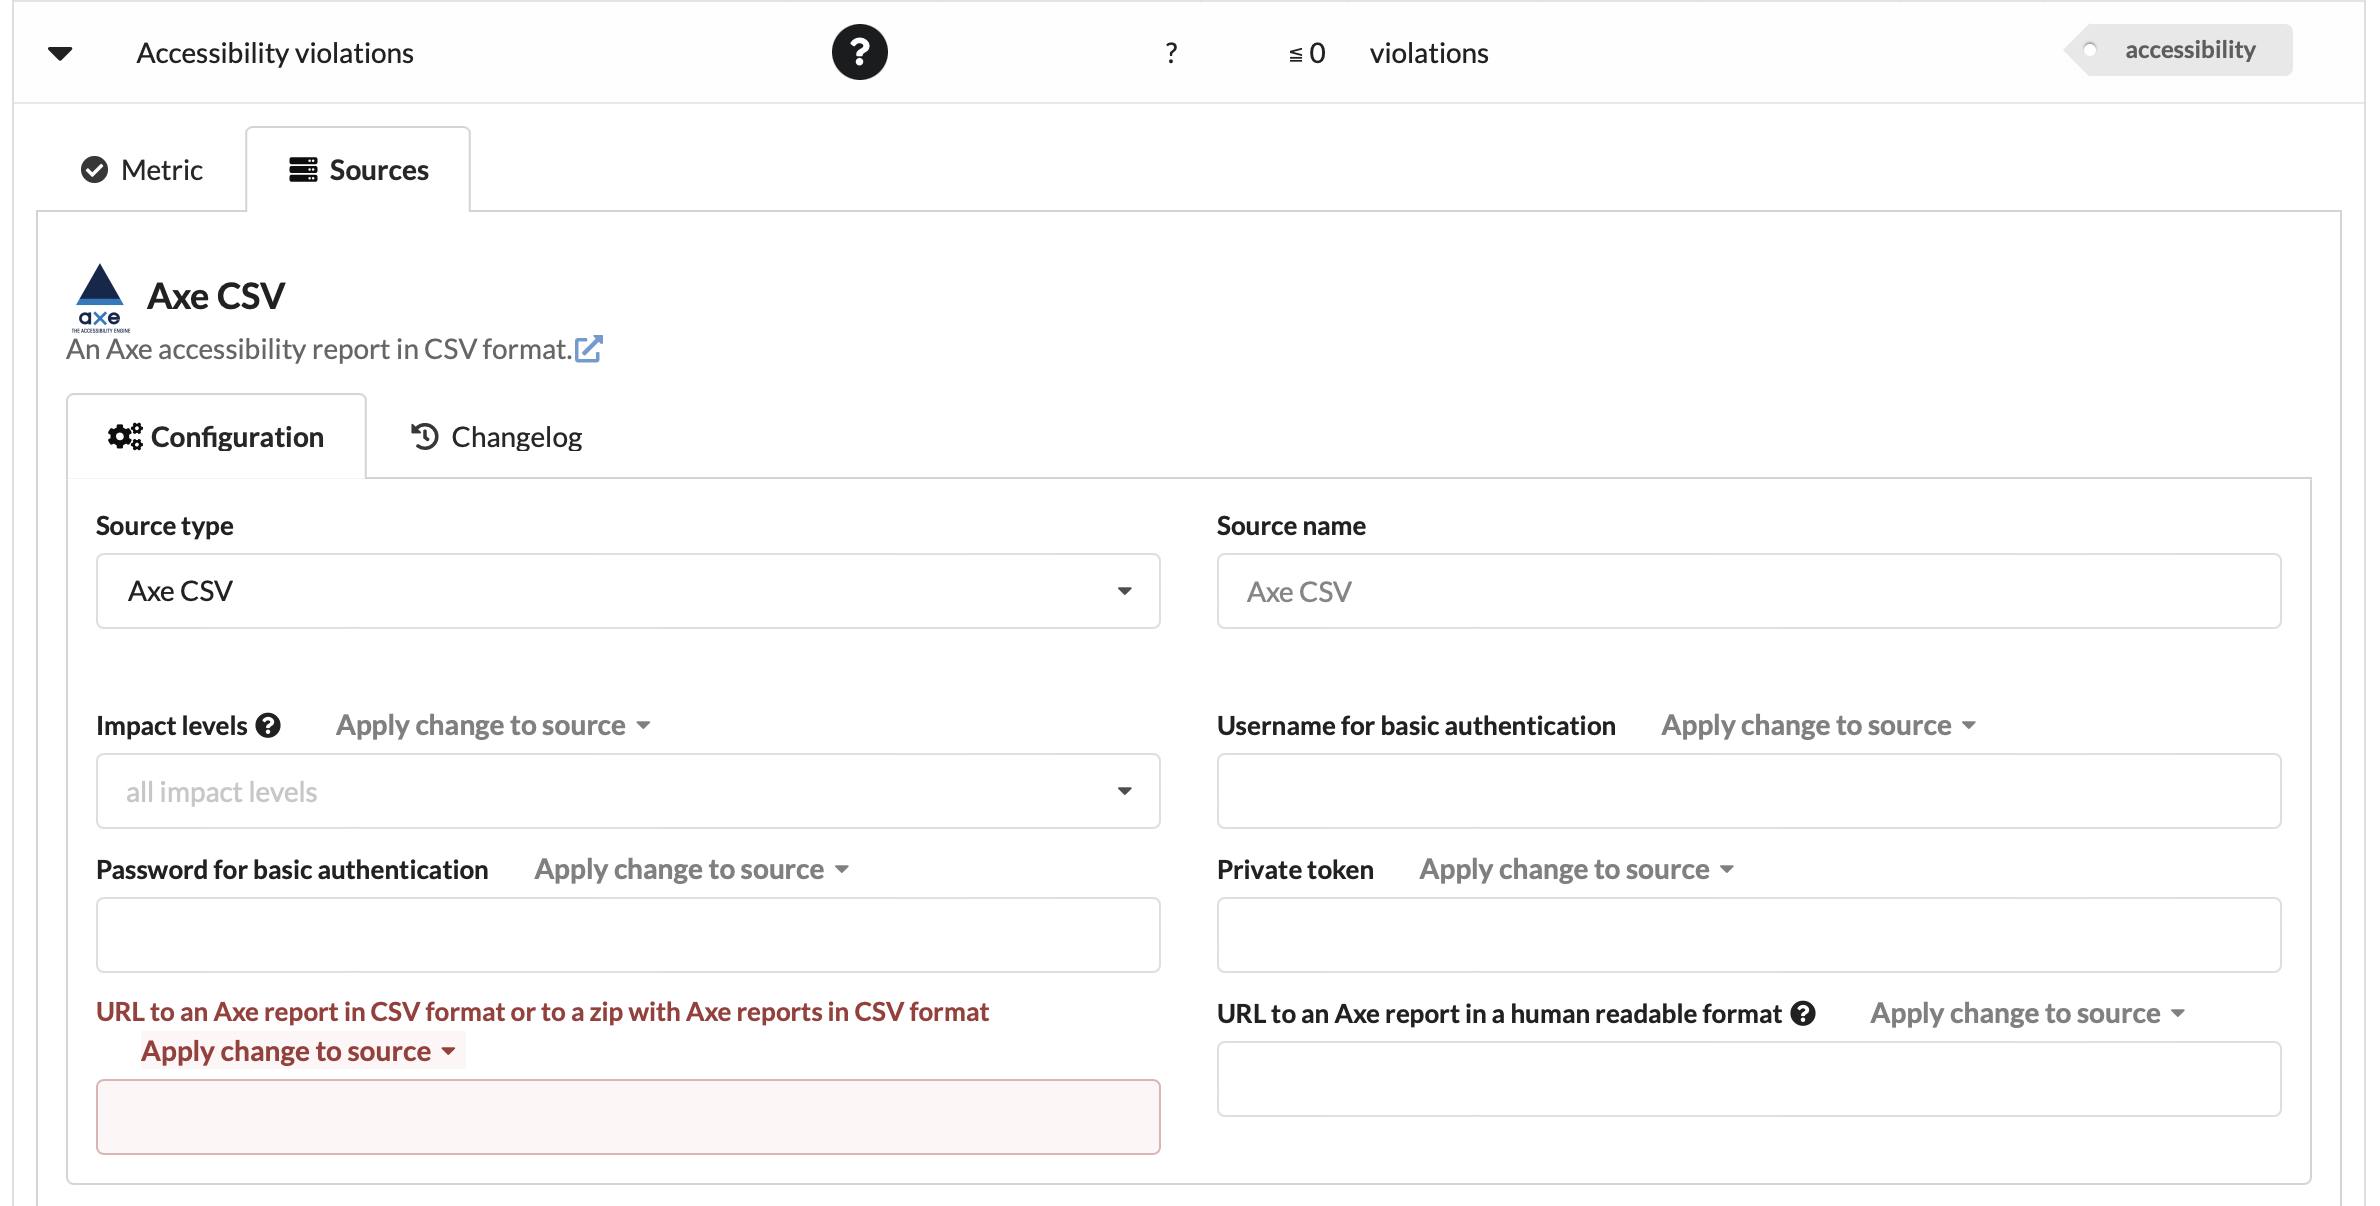Open Apply change to source for human readable URL

pyautogui.click(x=2028, y=1014)
